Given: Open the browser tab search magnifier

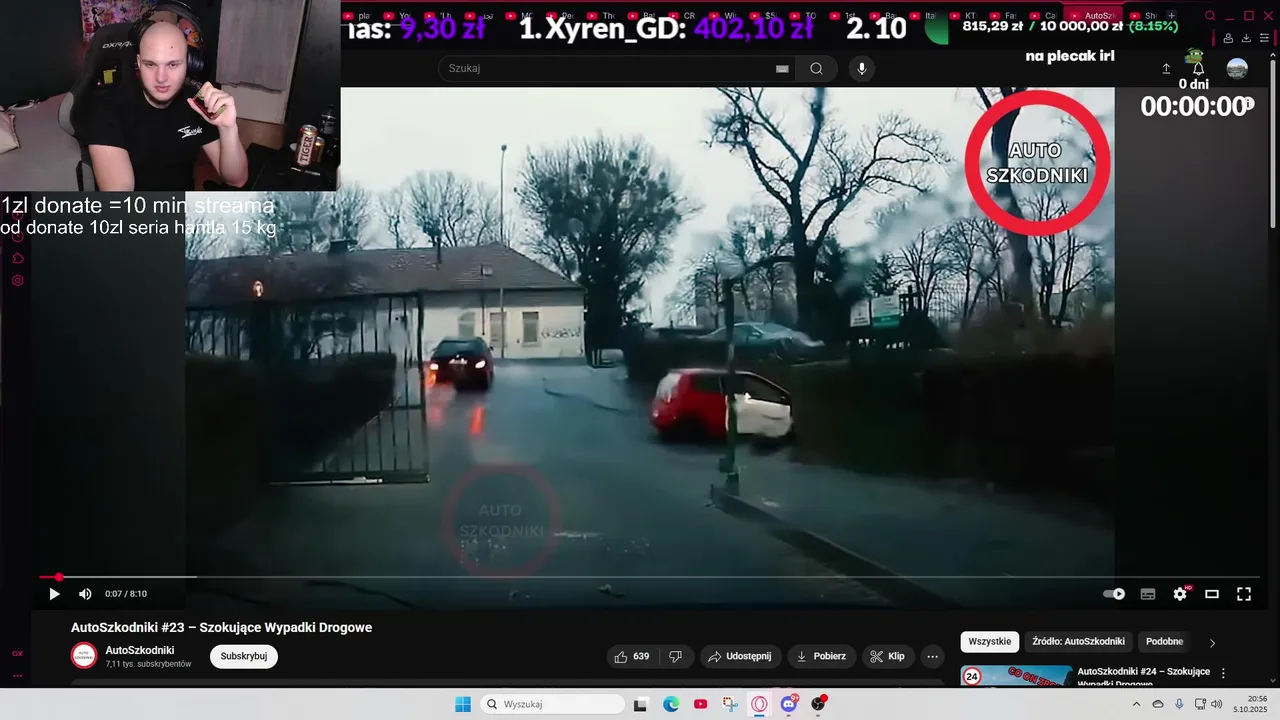Looking at the screenshot, I should 1210,16.
